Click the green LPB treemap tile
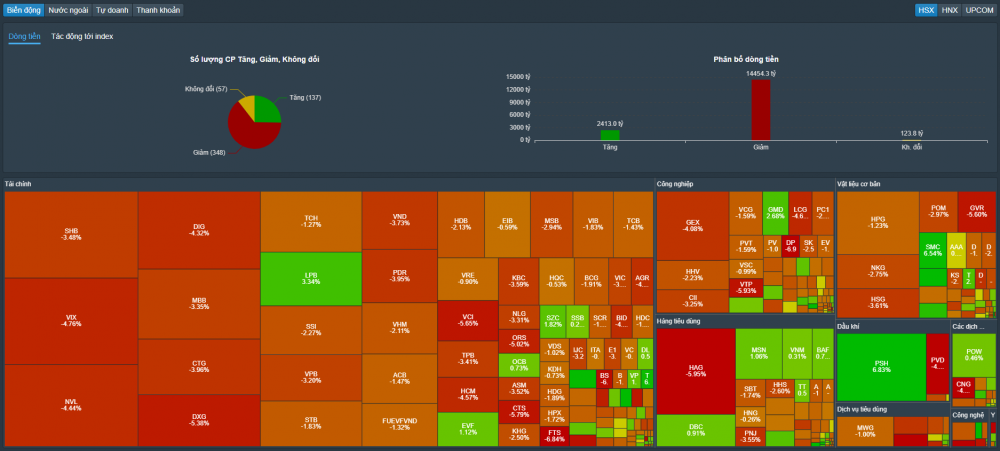The height and width of the screenshot is (451, 1000). pyautogui.click(x=311, y=279)
